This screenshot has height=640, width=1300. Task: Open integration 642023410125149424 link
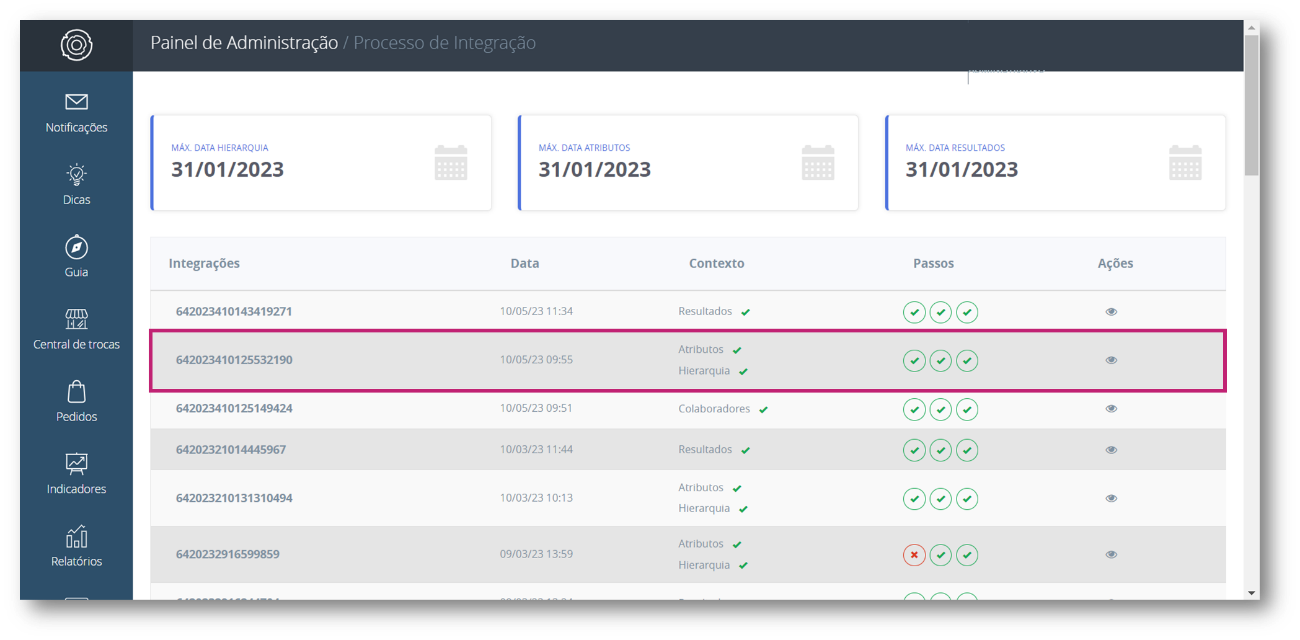[234, 409]
